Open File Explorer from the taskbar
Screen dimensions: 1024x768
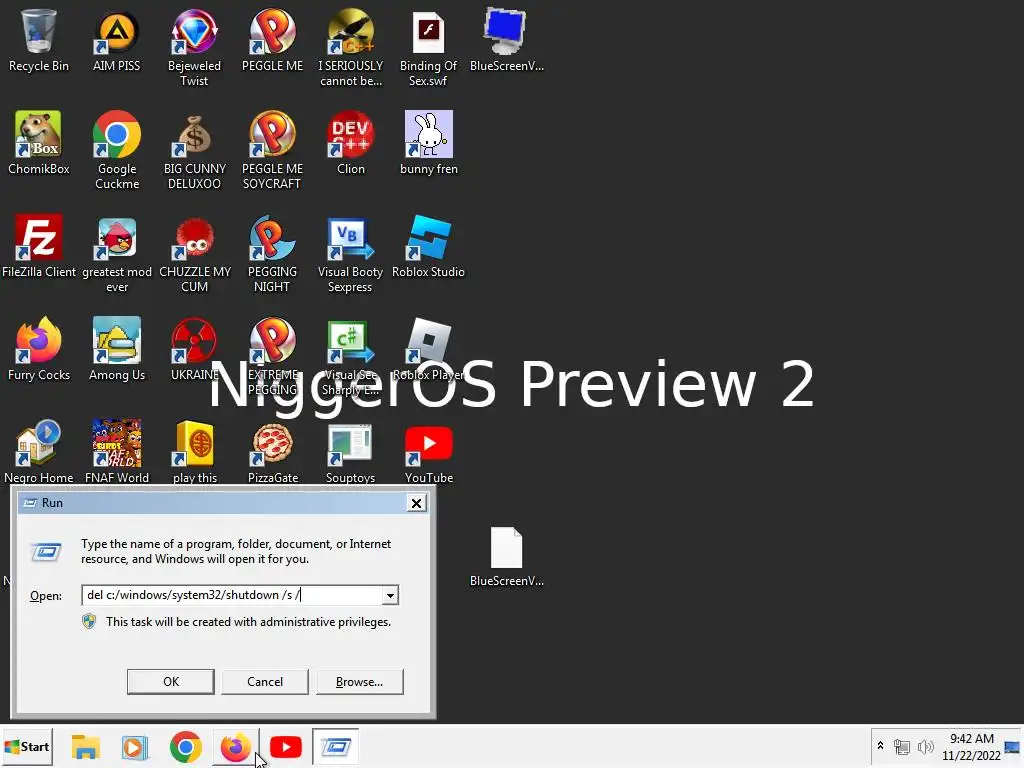(x=86, y=746)
